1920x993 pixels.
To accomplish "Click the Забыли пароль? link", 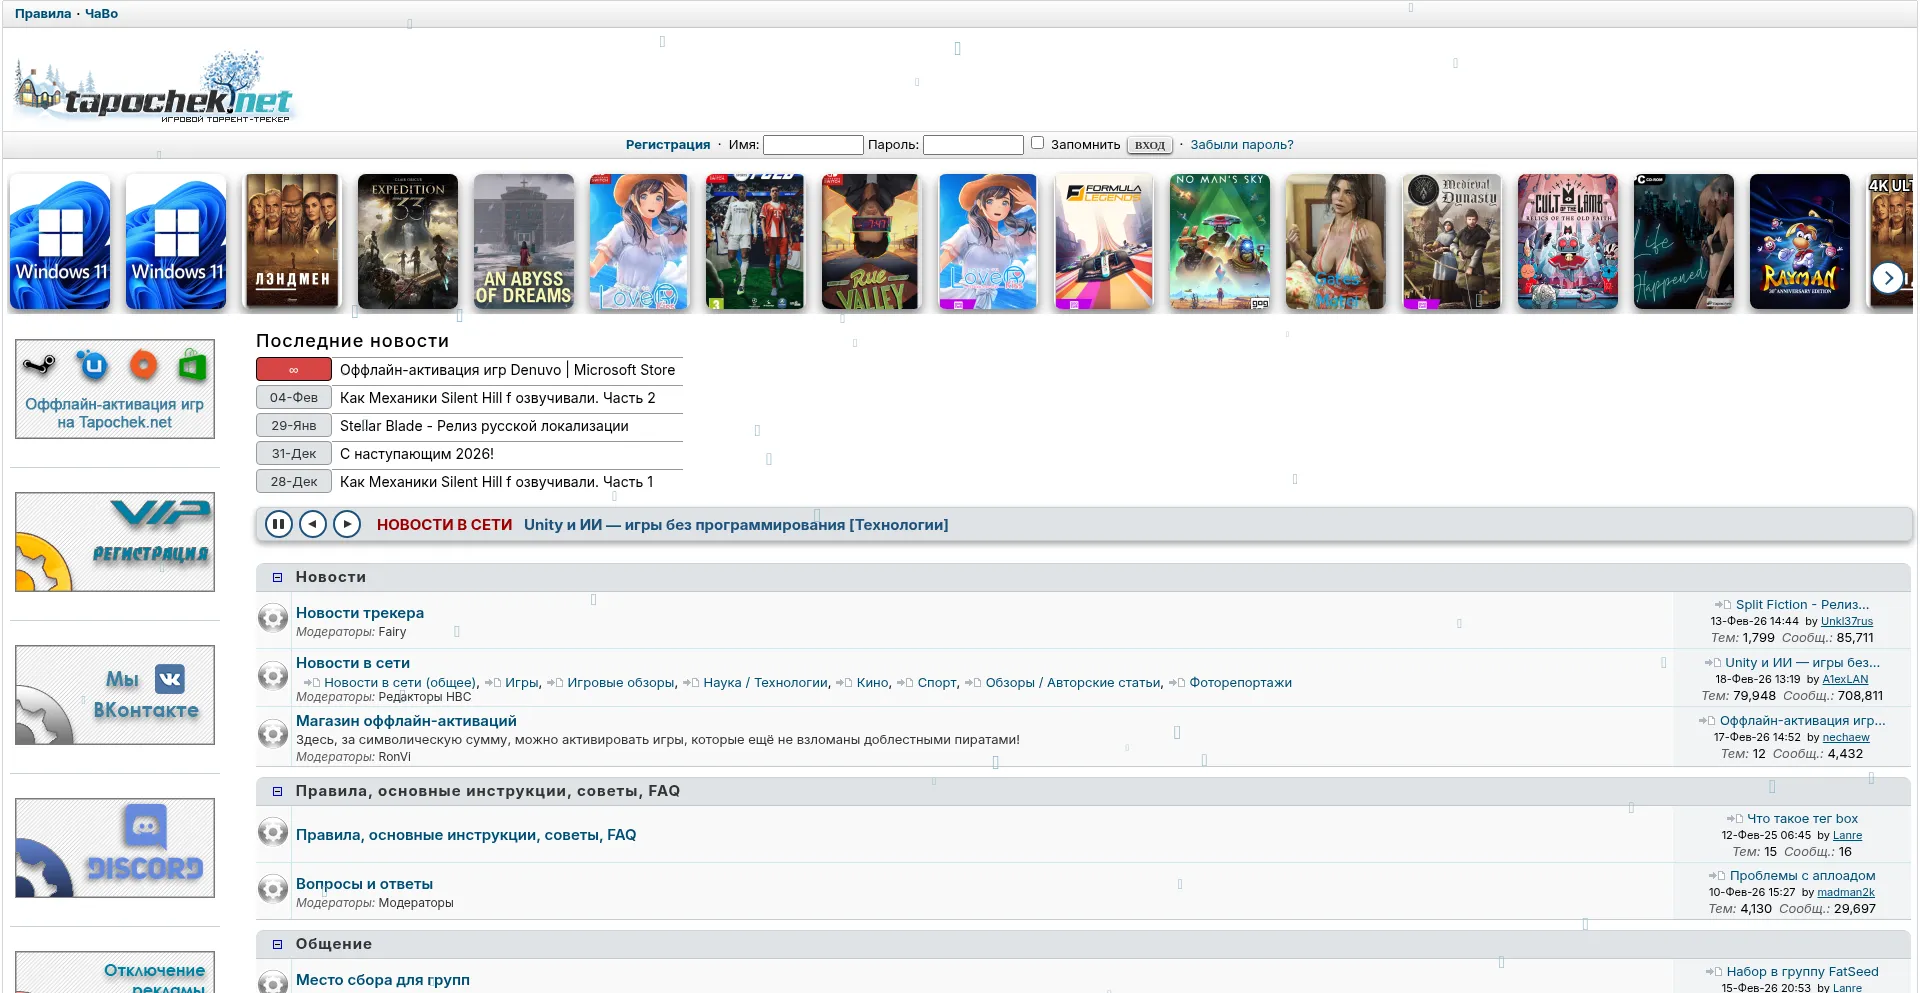I will pyautogui.click(x=1242, y=145).
